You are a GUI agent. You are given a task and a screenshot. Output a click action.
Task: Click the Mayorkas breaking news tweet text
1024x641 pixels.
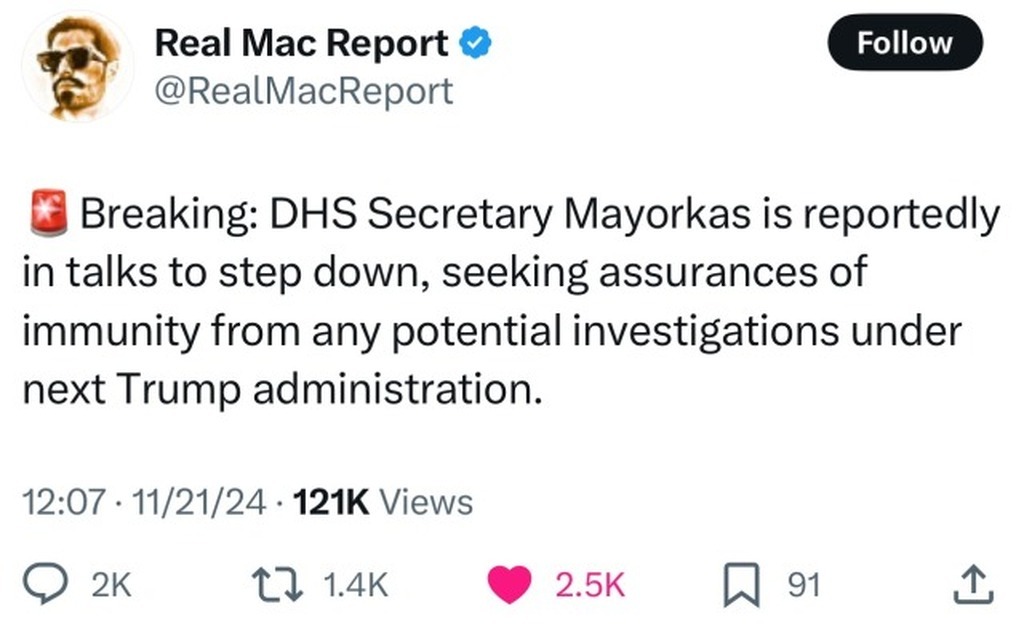[x=511, y=300]
